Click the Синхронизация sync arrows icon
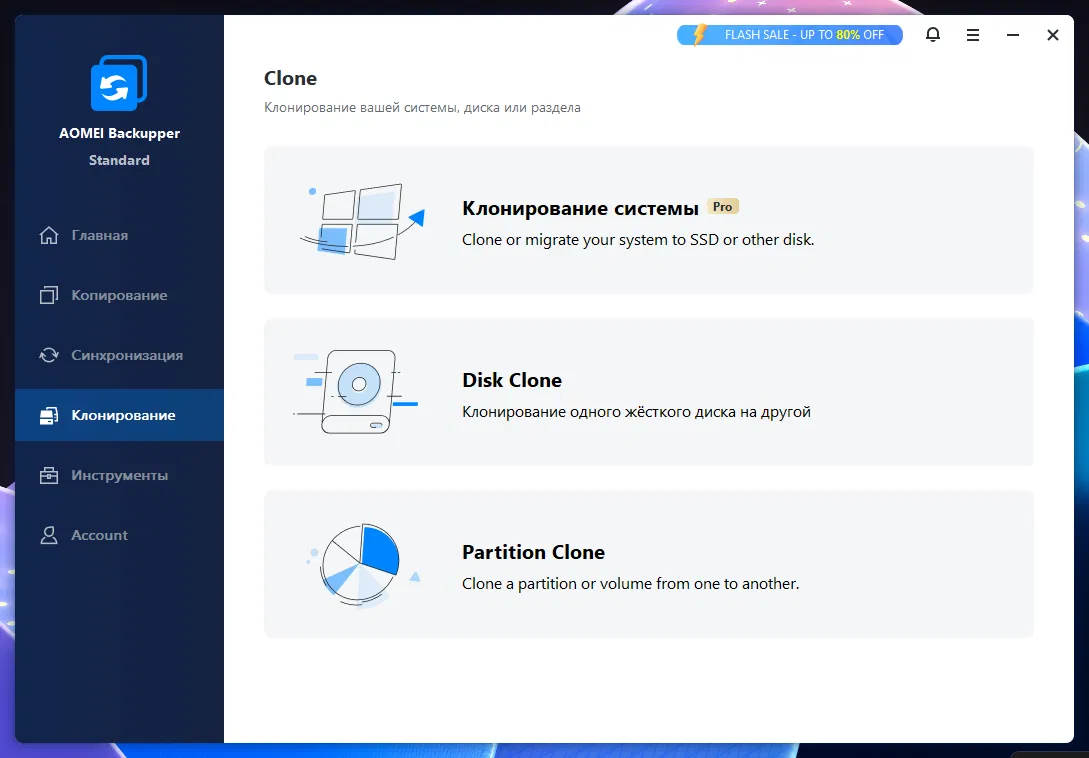 pyautogui.click(x=49, y=355)
